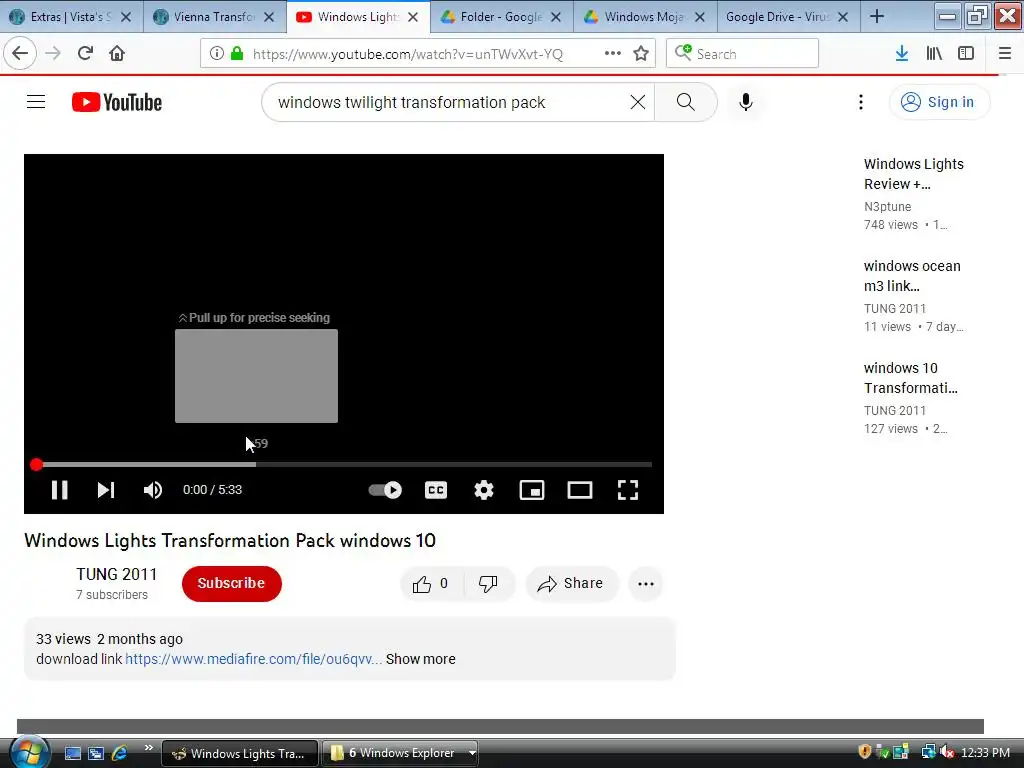Focus the Firefox Search box

(x=743, y=54)
